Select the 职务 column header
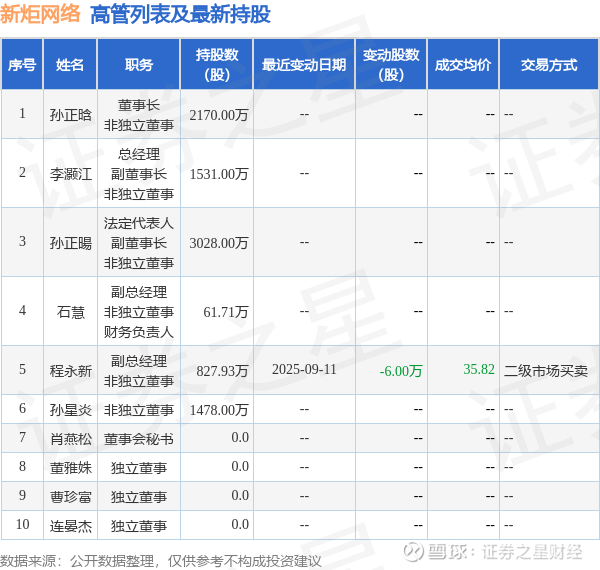The width and height of the screenshot is (600, 570). point(139,64)
